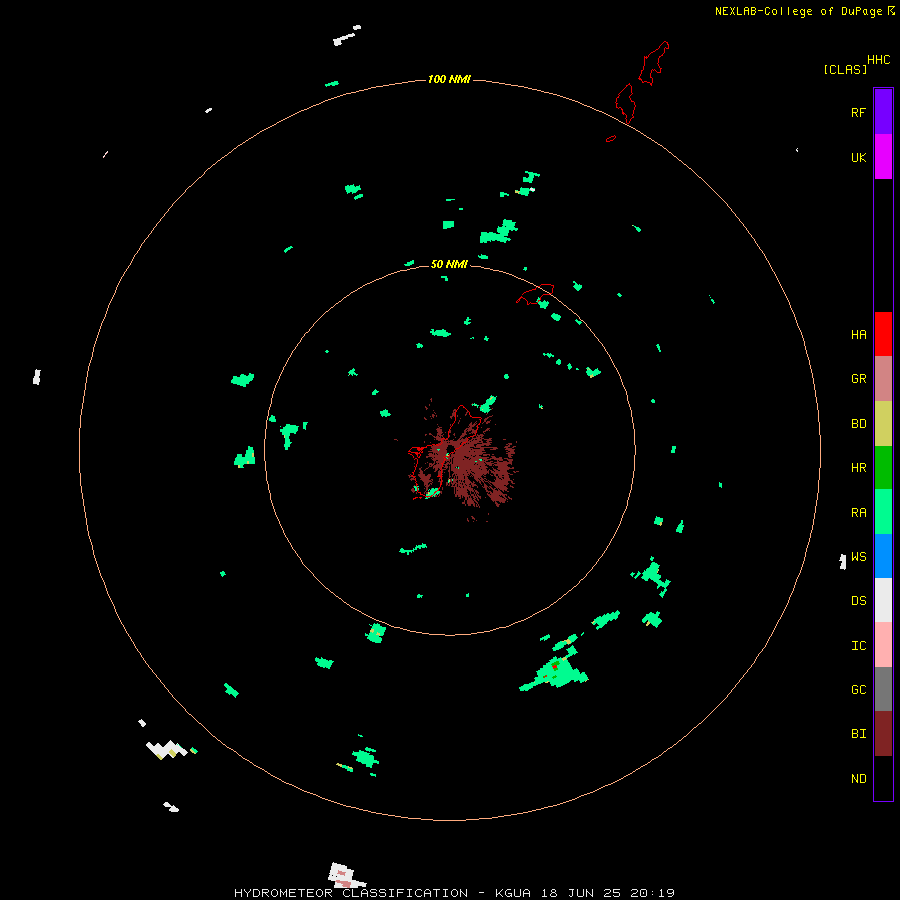This screenshot has height=900, width=900.
Task: Select the GR legend color block
Action: [883, 378]
